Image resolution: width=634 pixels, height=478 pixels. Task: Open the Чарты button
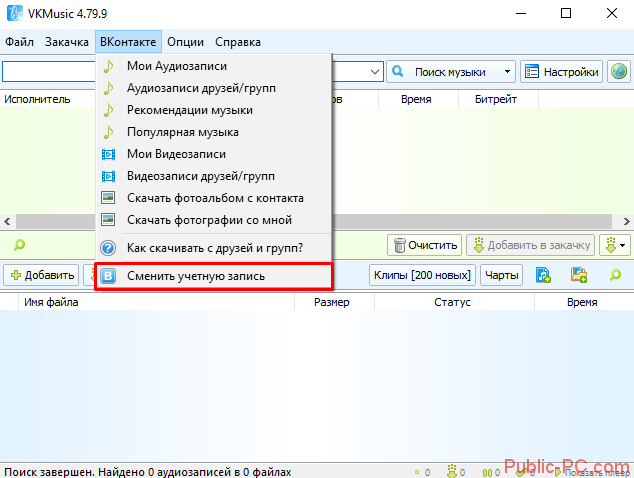click(x=501, y=275)
